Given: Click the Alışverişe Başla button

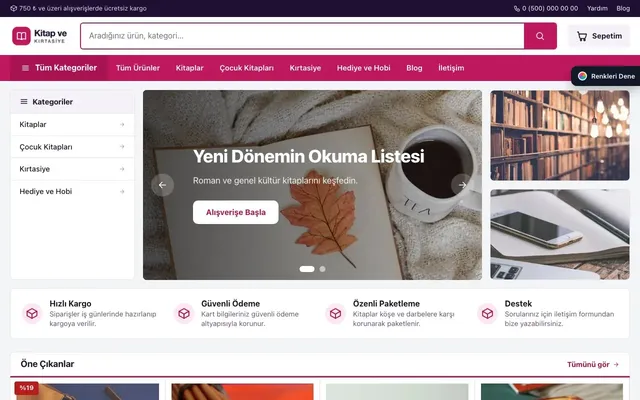Looking at the screenshot, I should point(236,212).
